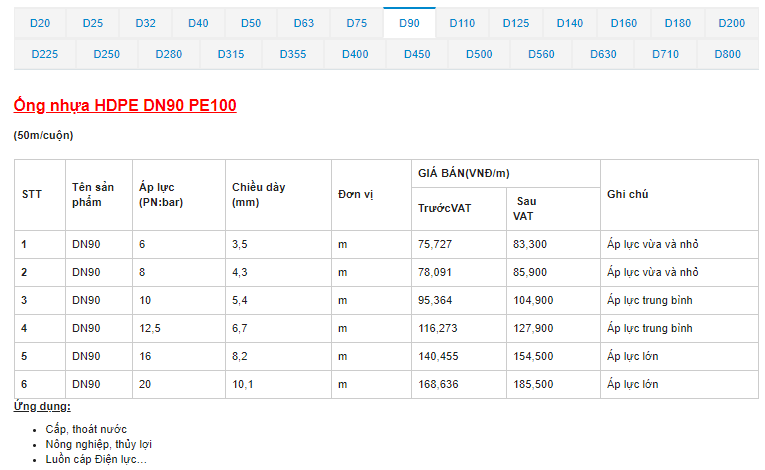The image size is (765, 470).
Task: Open the D32 pipe size tab
Action: [145, 23]
